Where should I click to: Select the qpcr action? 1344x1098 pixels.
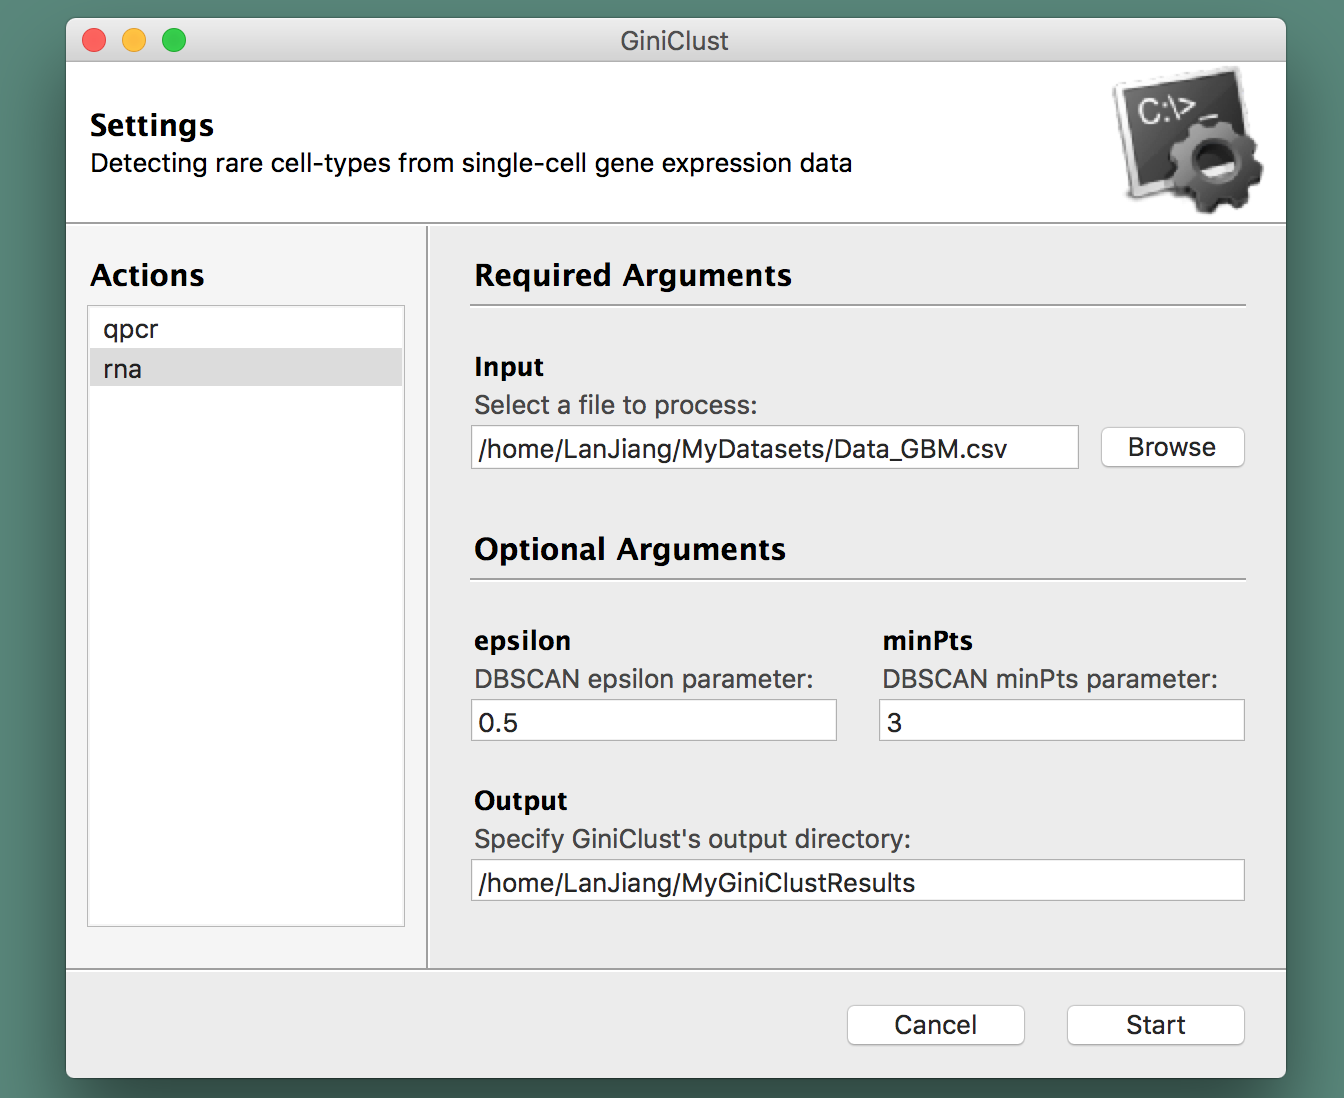point(245,329)
